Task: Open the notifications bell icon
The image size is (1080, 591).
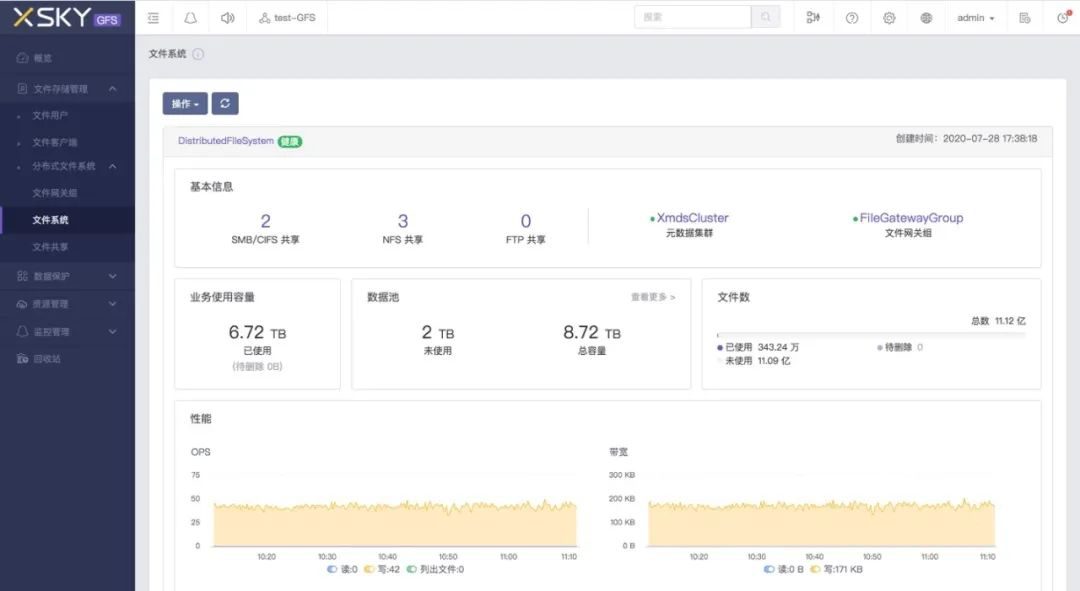Action: tap(190, 17)
